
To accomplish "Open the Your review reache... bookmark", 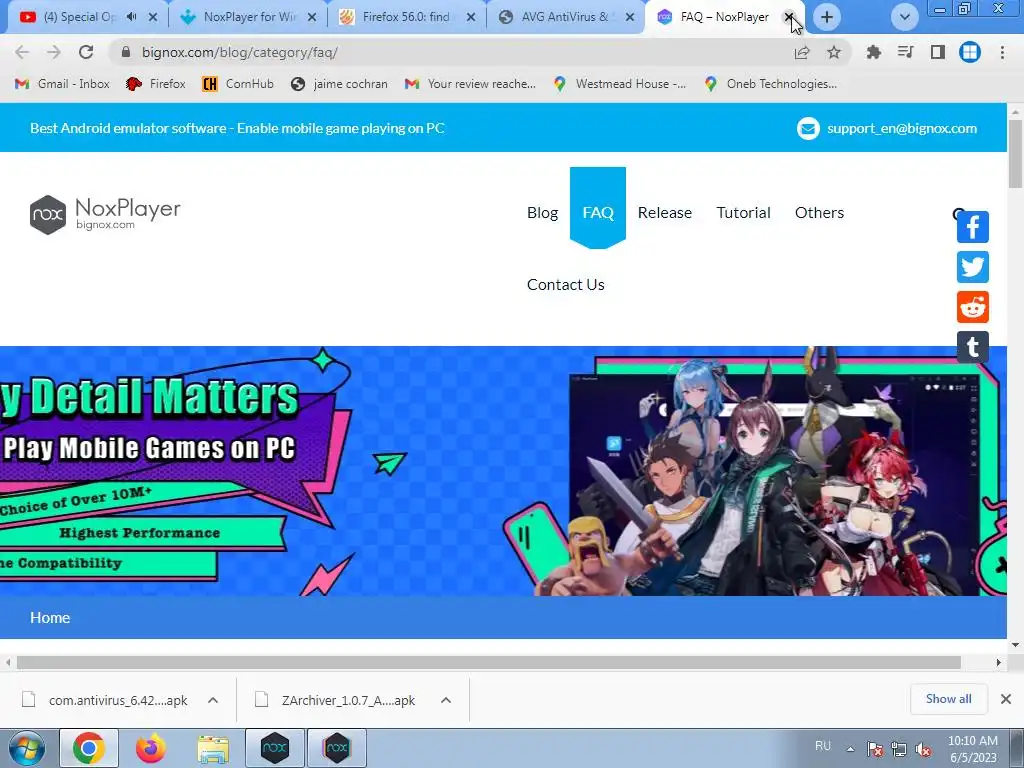I will coord(470,84).
